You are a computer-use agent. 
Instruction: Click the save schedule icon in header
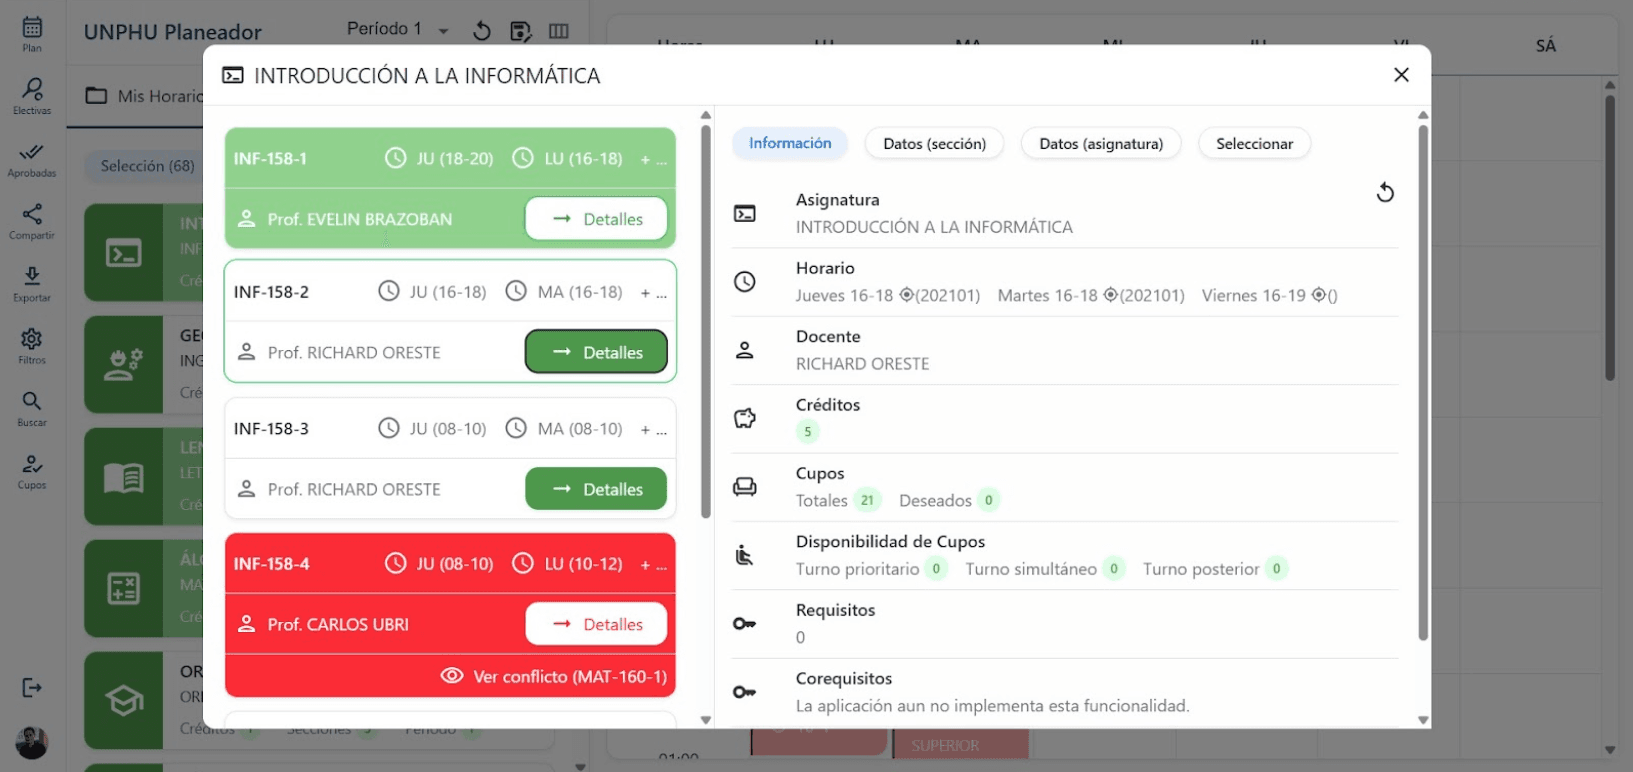click(x=520, y=31)
